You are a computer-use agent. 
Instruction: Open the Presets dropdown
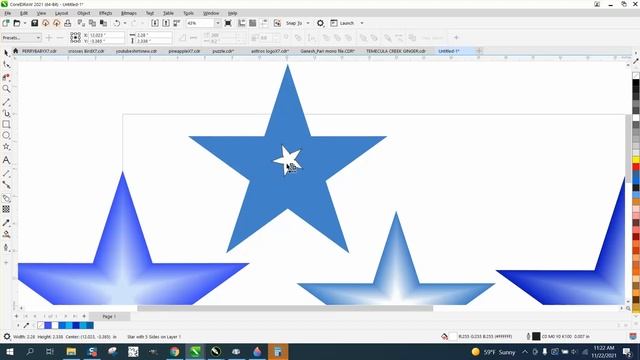tap(21, 38)
